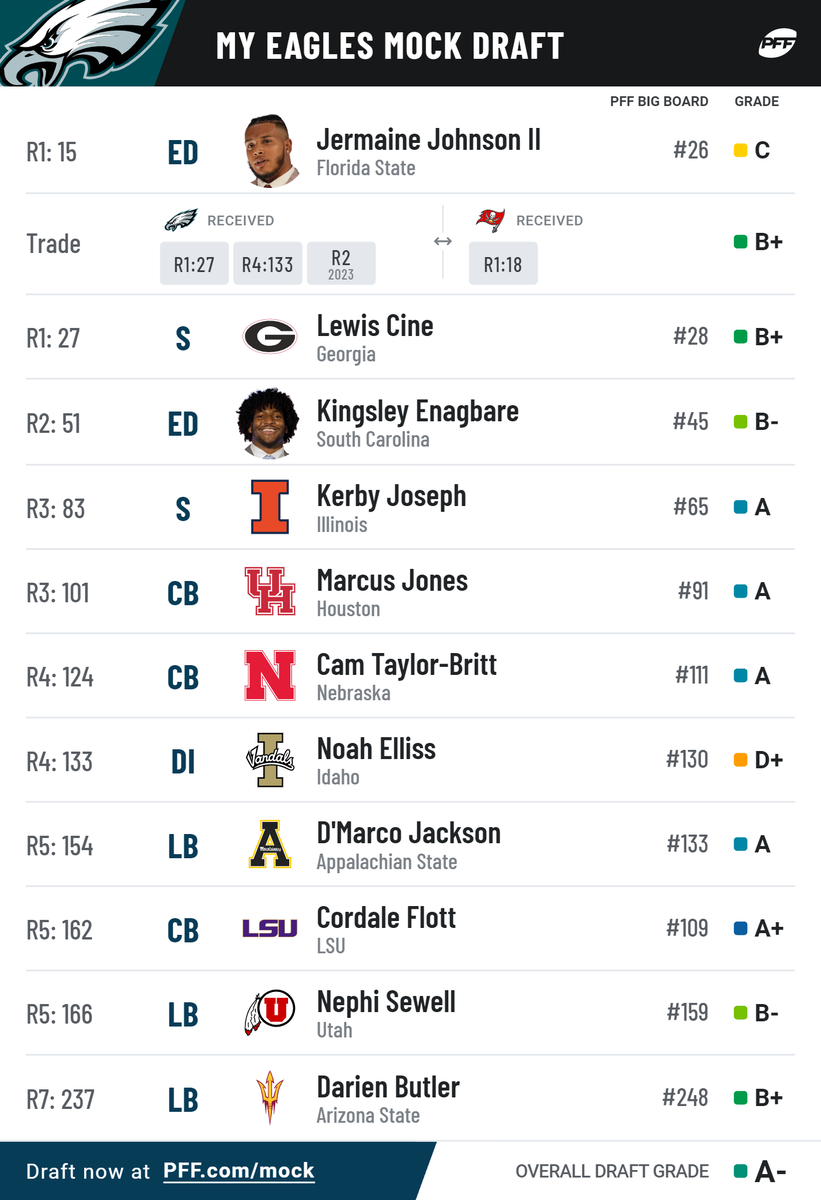Click Jermaine Johnson II headshot photo
The image size is (821, 1200).
[x=270, y=151]
